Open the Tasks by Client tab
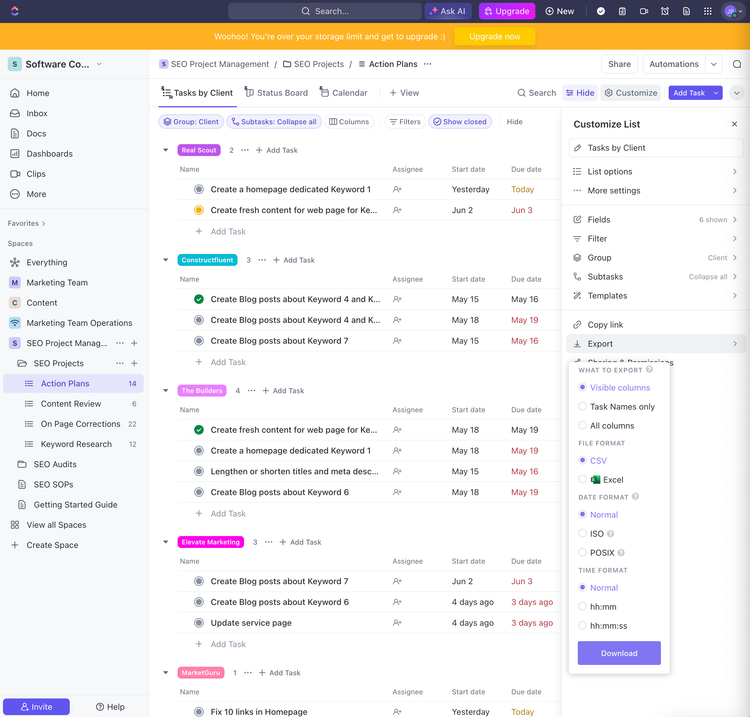This screenshot has height=717, width=750. click(197, 93)
